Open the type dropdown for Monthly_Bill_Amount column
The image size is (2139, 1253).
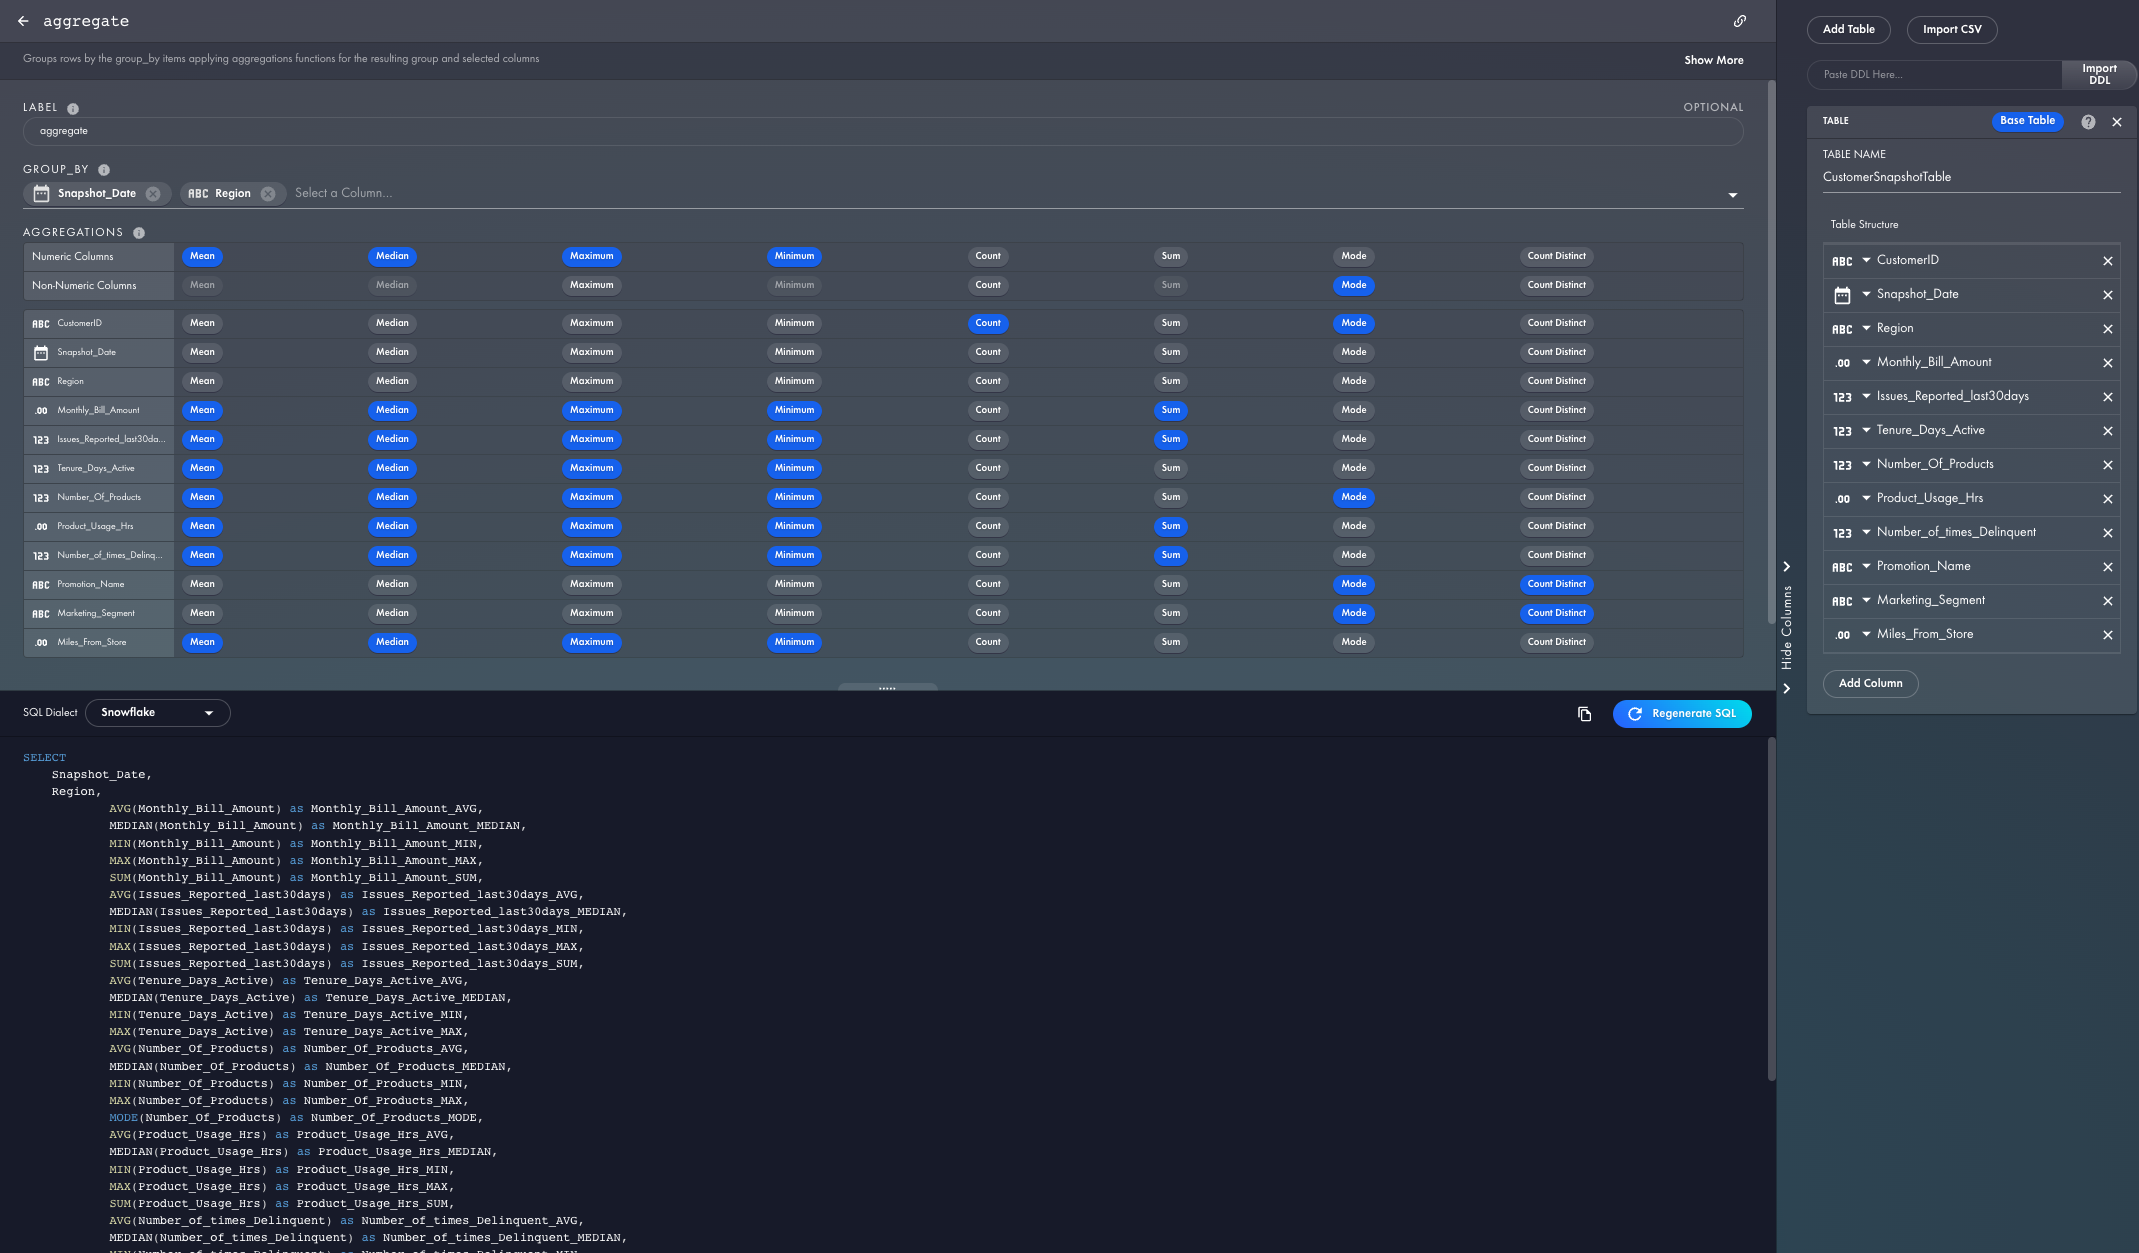click(1866, 362)
